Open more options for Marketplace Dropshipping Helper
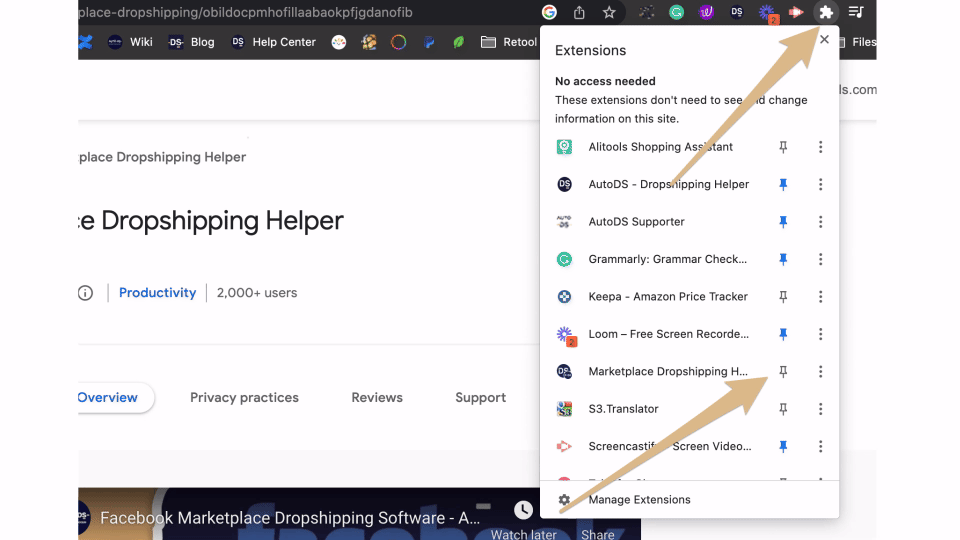The image size is (960, 540). 820,371
